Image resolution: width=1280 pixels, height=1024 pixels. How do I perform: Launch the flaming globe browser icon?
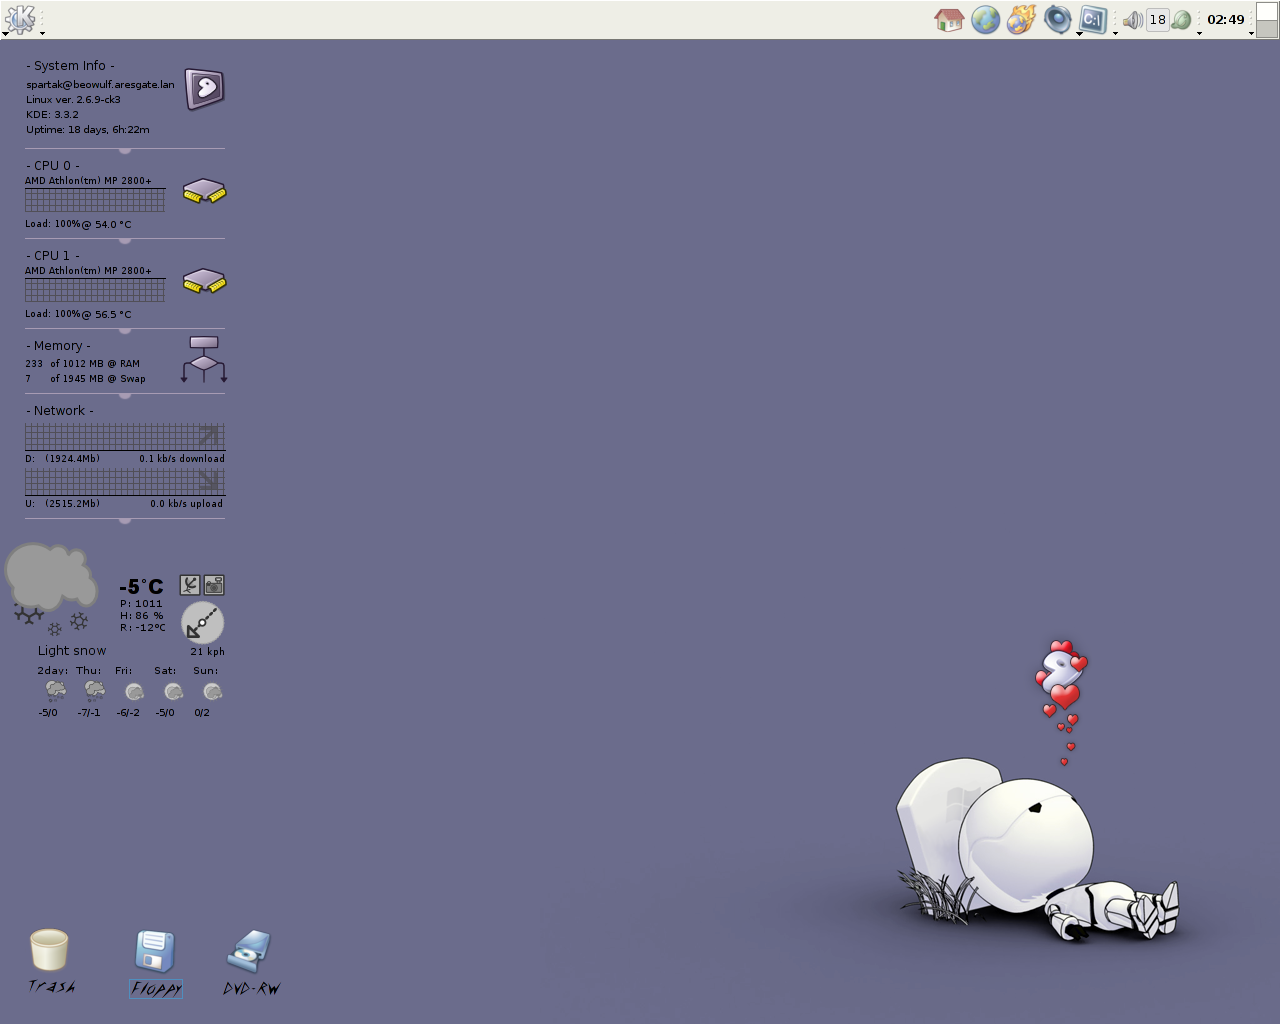[1021, 19]
